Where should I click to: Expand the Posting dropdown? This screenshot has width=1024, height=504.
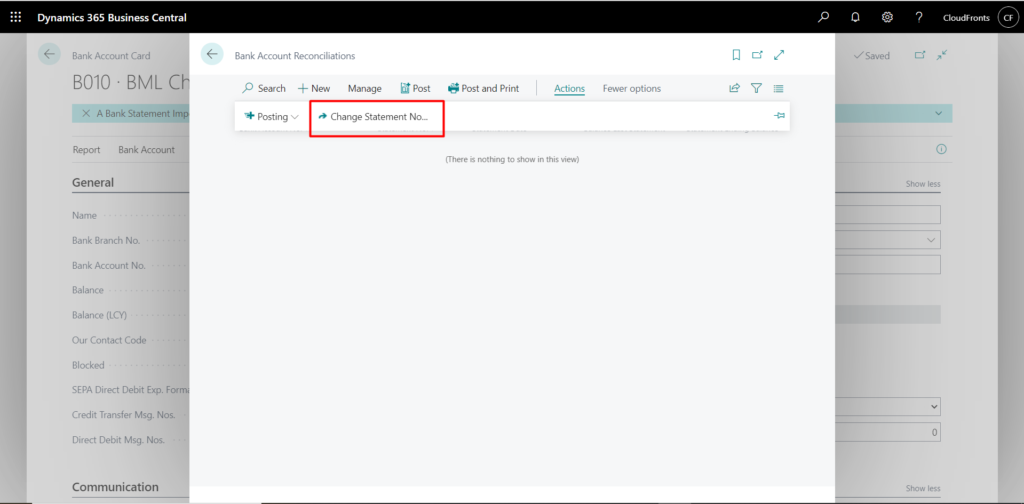(272, 117)
